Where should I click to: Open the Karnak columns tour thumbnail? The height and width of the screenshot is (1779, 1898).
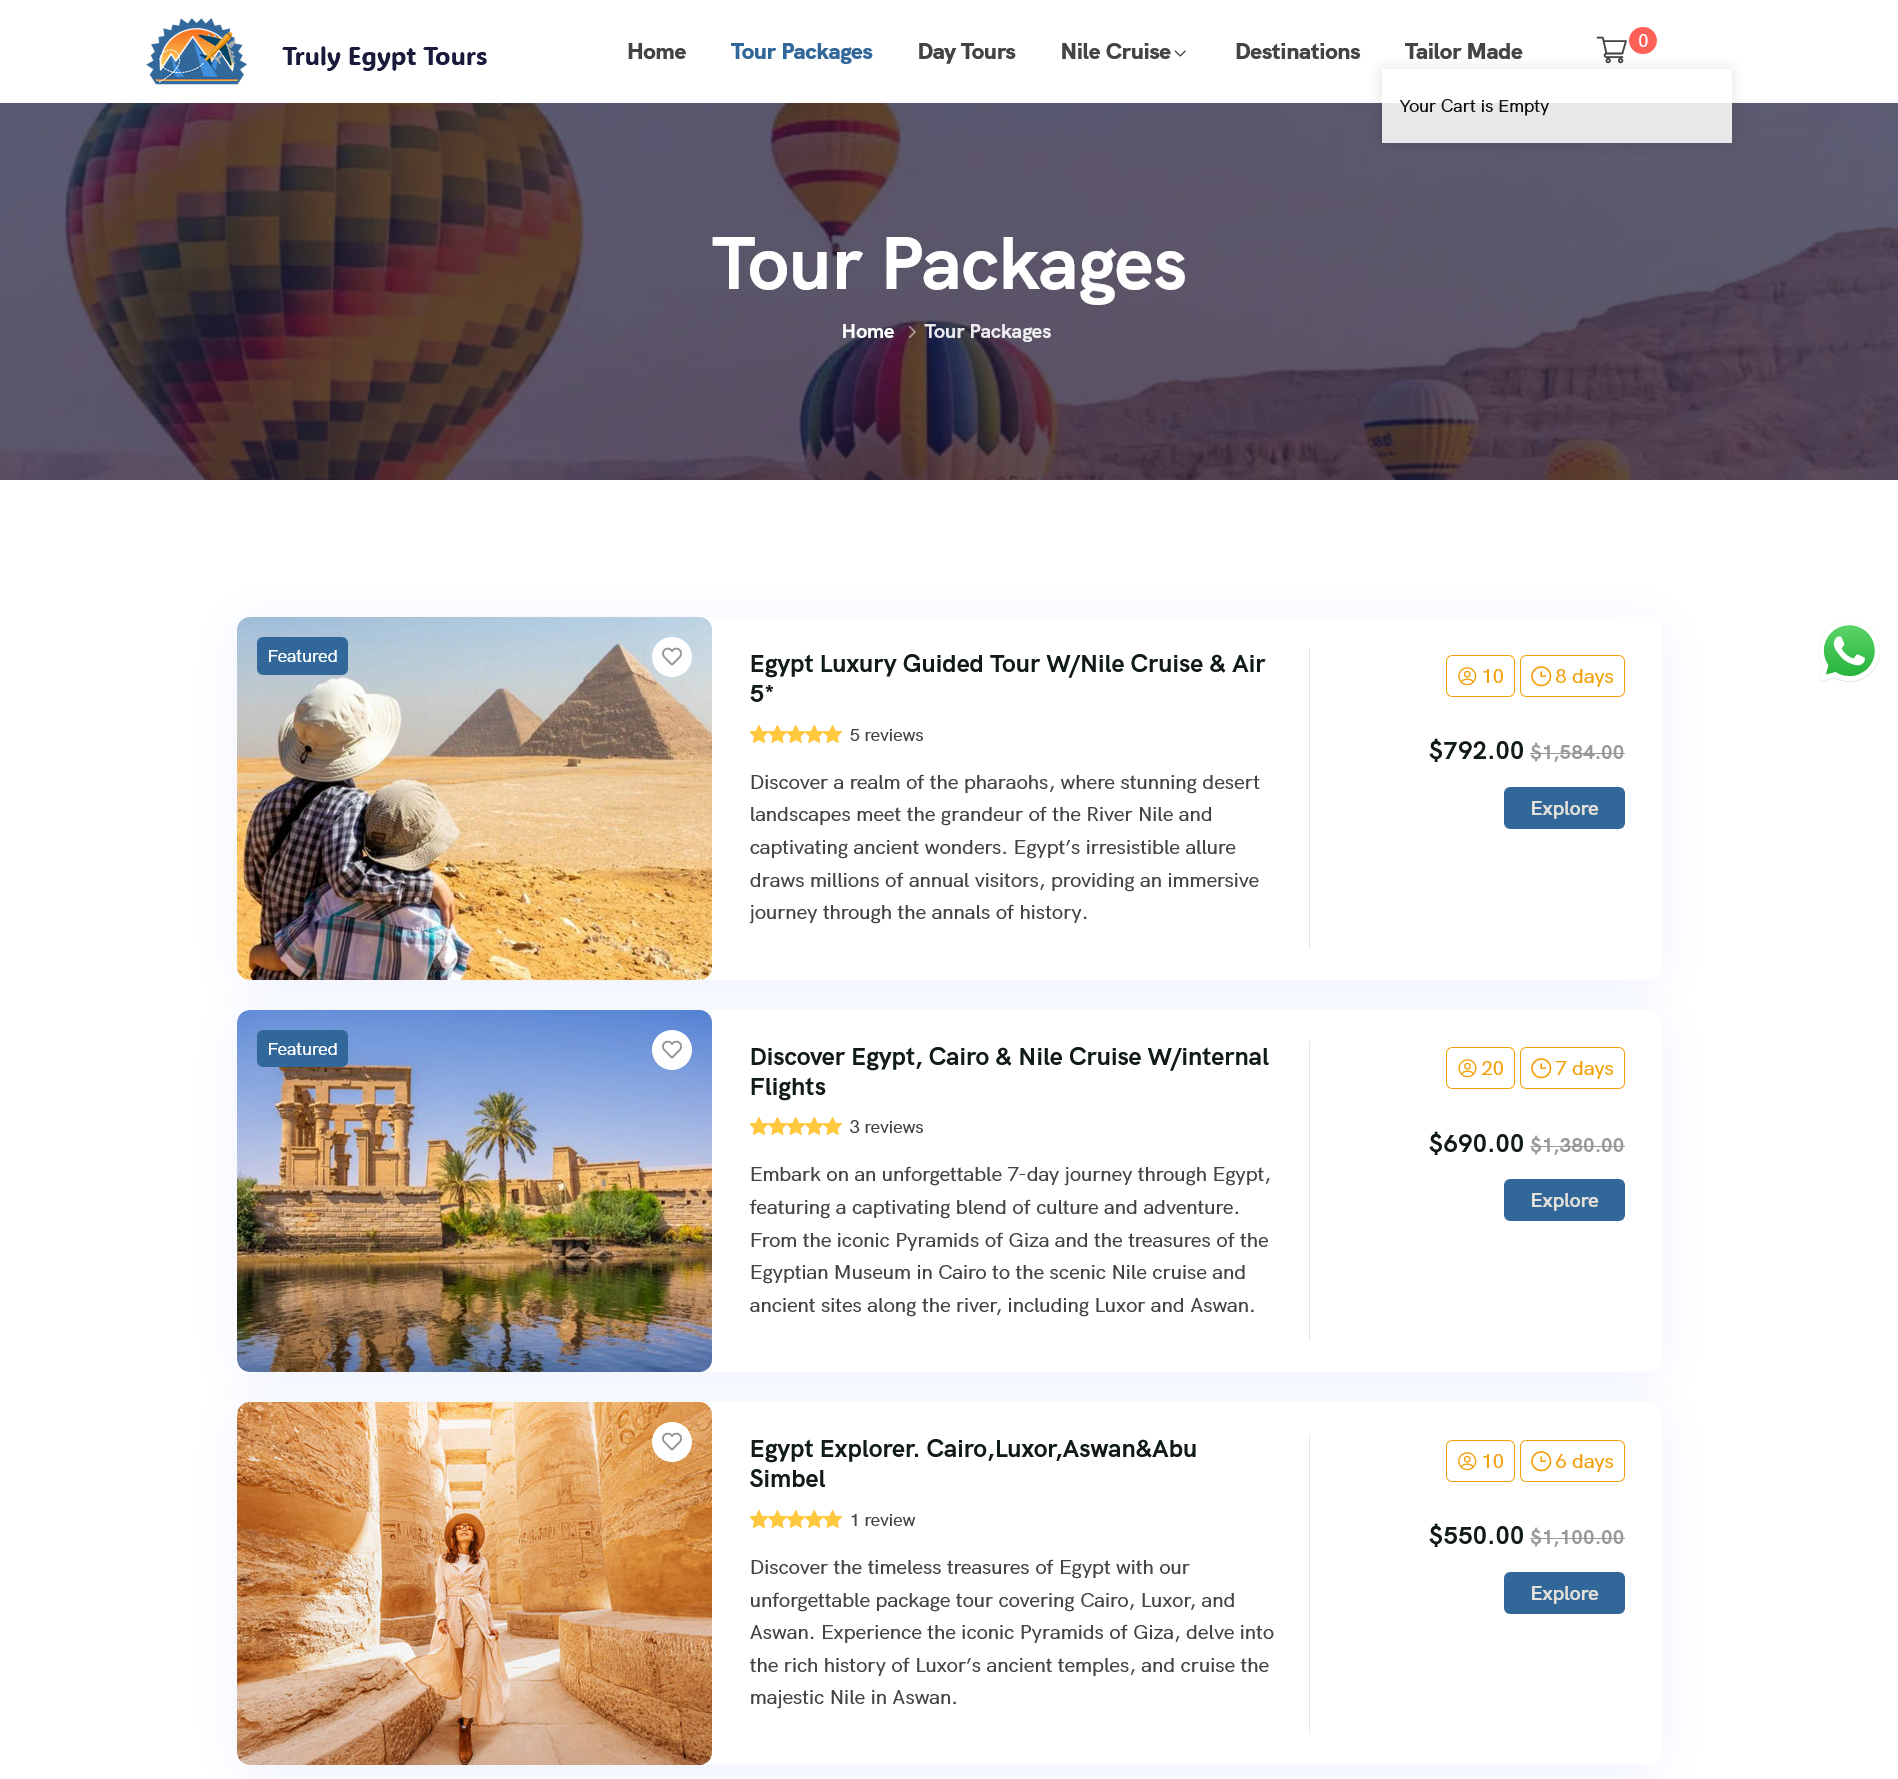coord(474,1583)
